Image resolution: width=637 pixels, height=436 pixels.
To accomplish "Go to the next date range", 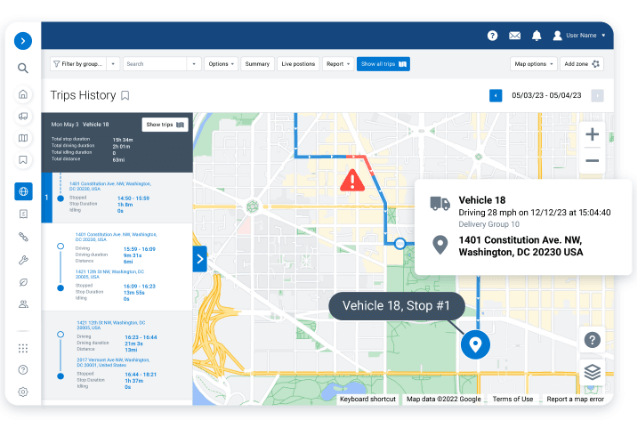I will tap(597, 95).
